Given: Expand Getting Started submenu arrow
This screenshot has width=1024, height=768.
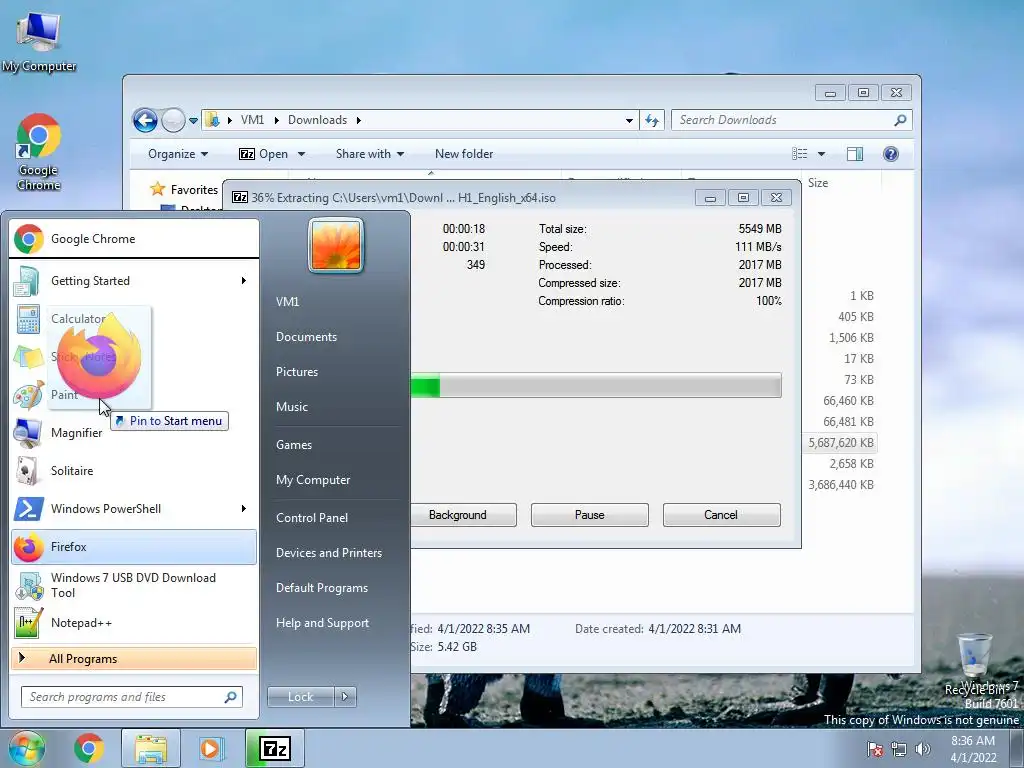Looking at the screenshot, I should tap(244, 281).
